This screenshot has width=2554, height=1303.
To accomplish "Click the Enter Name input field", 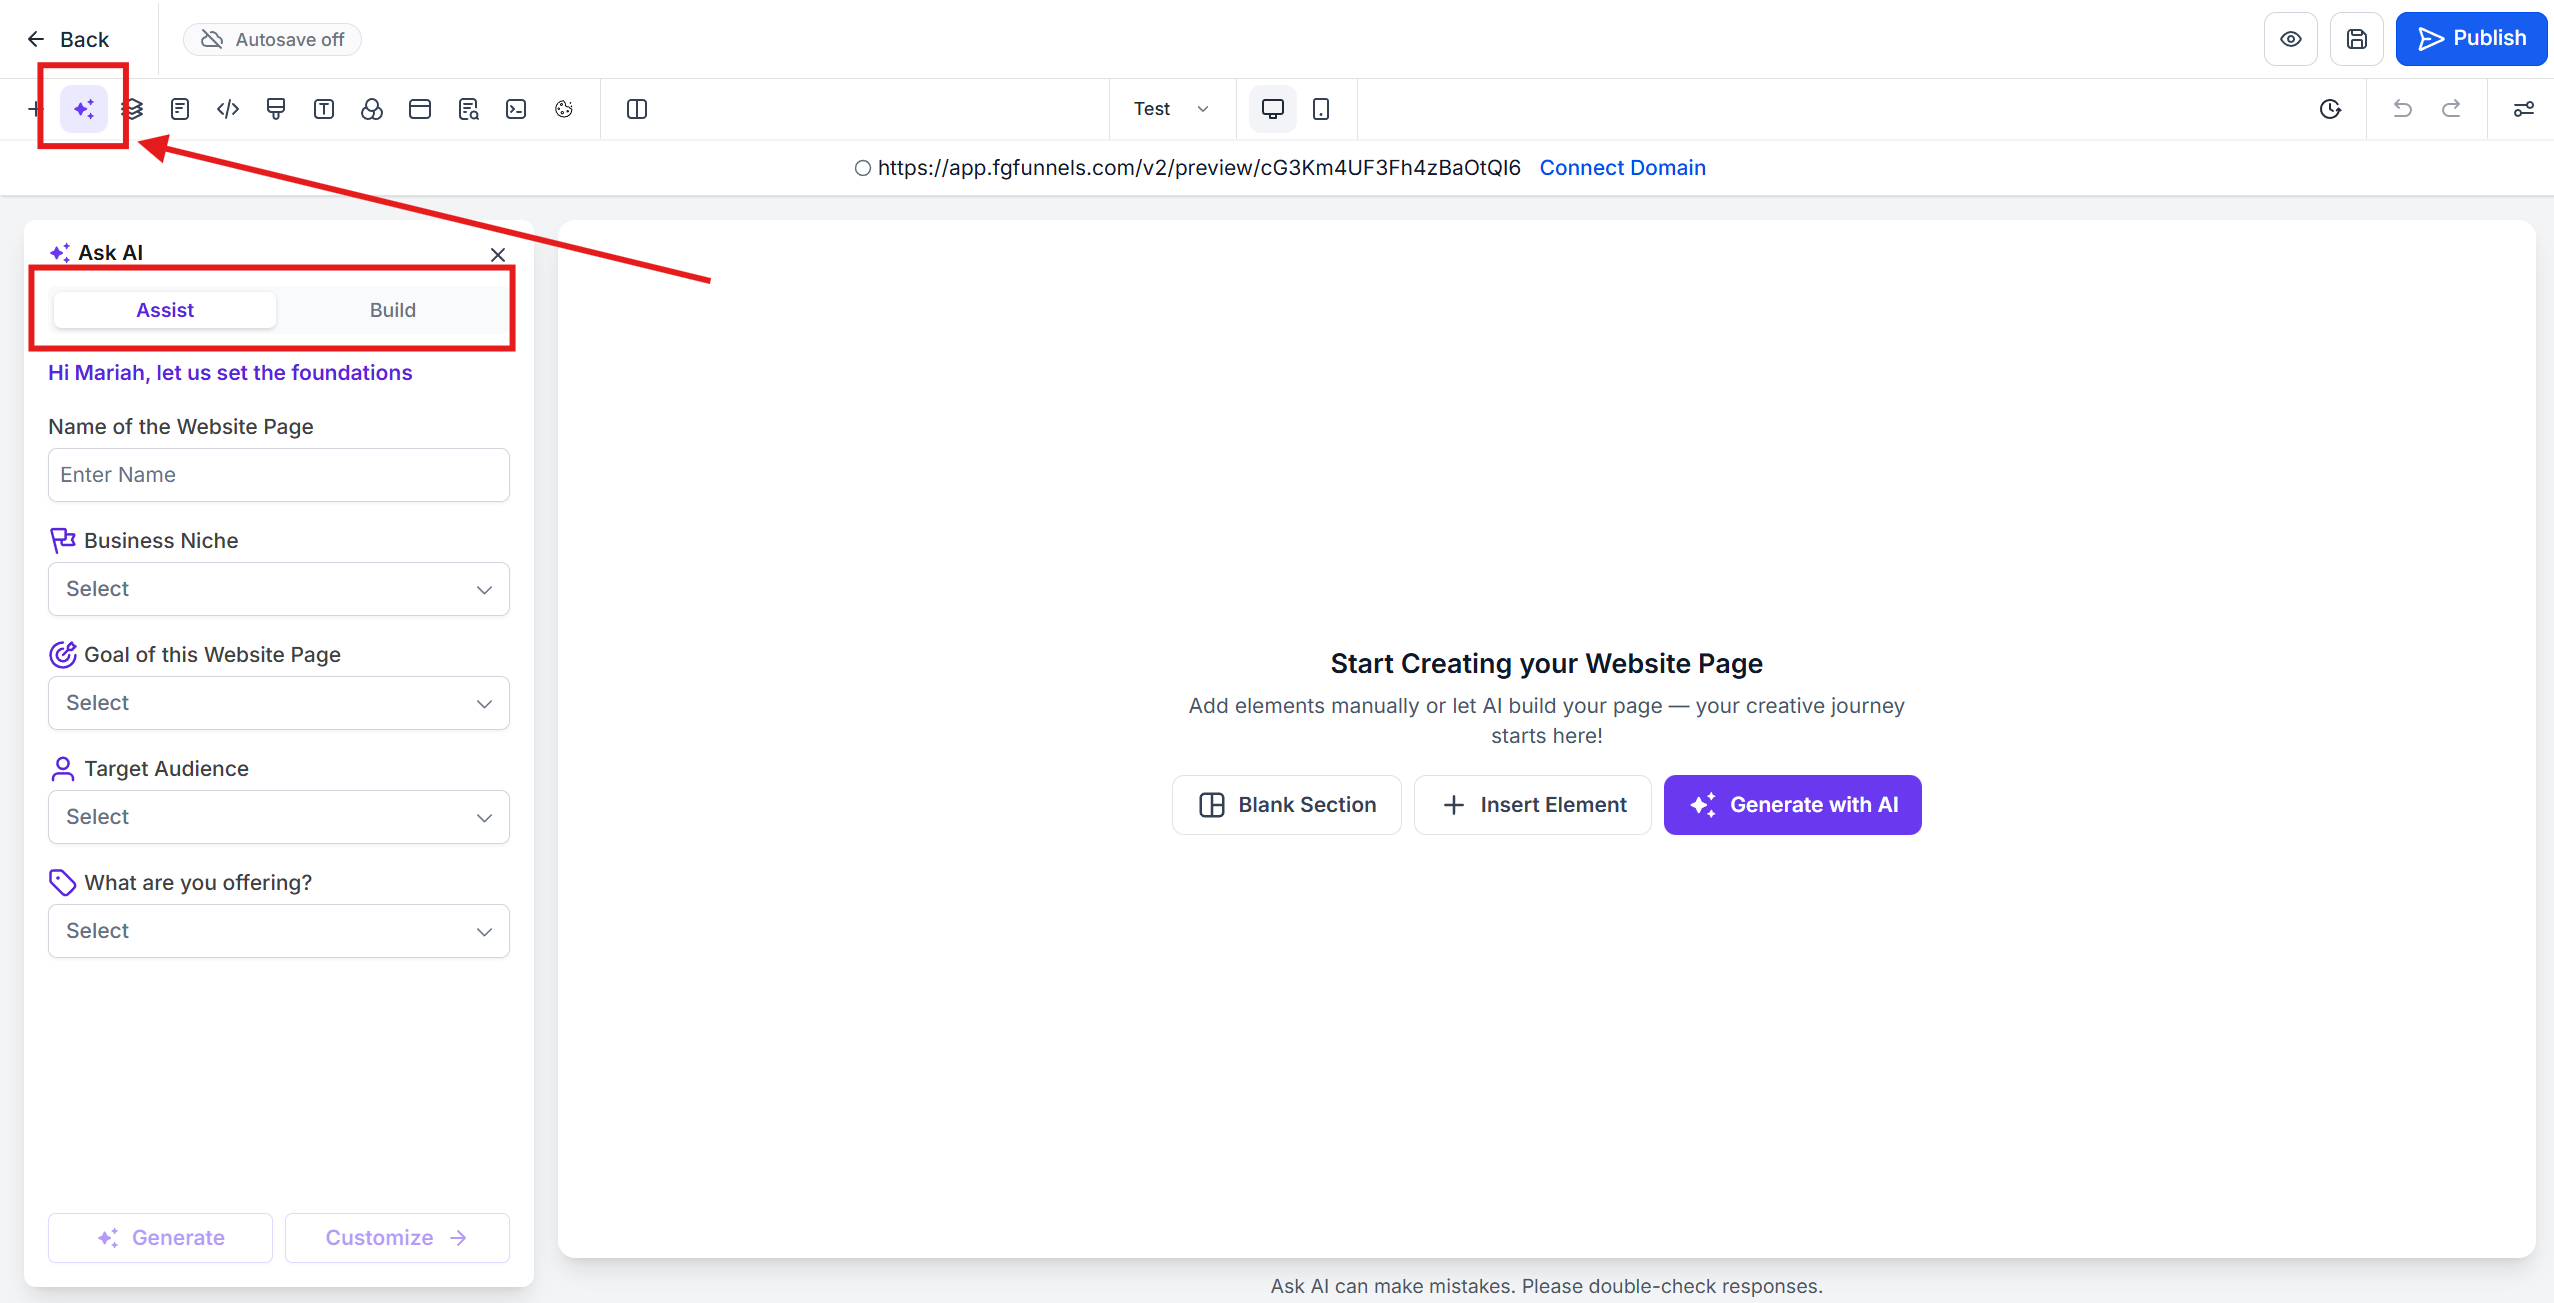I will point(279,475).
